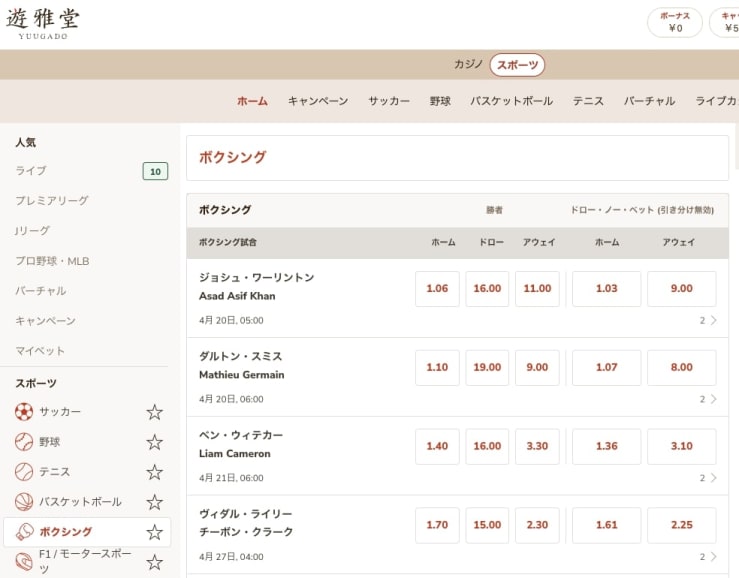
Task: Favorite バスケットボール with its star
Action: tap(154, 502)
